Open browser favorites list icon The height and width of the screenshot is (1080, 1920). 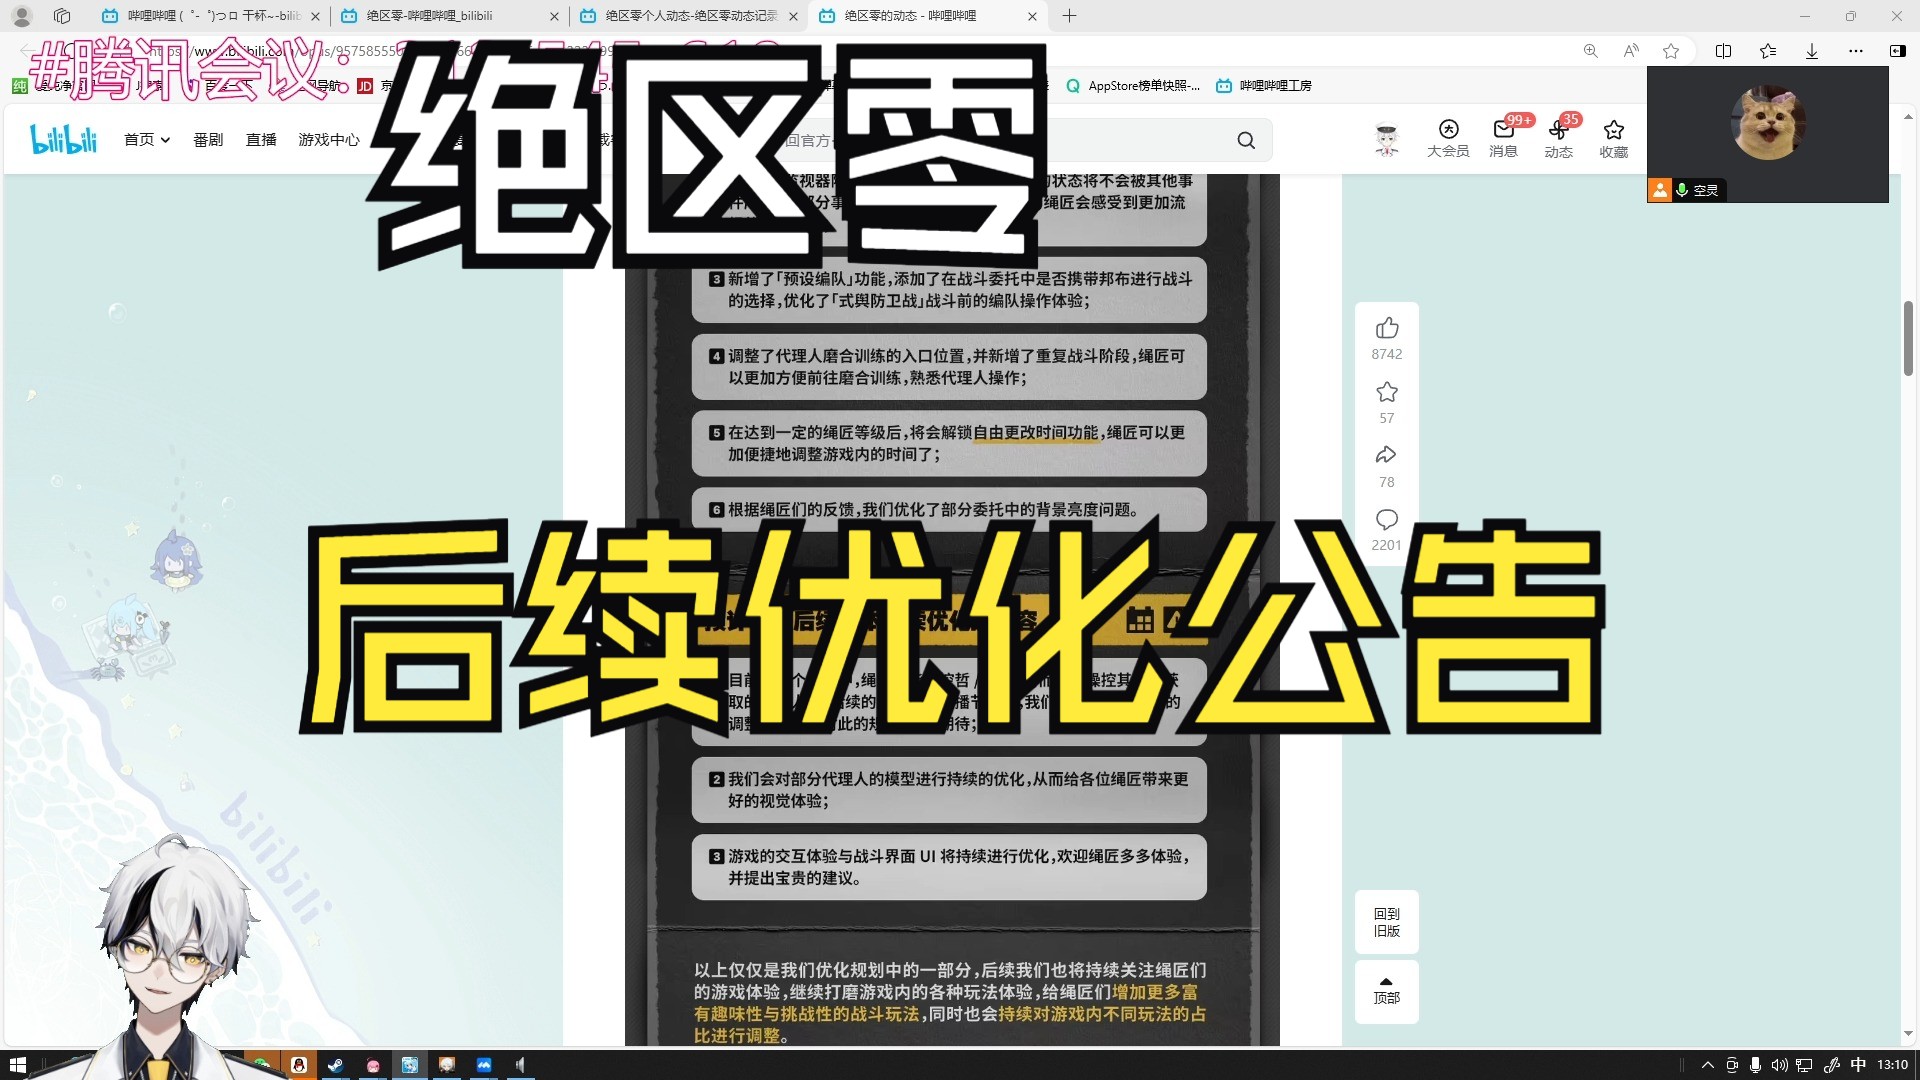click(1768, 51)
